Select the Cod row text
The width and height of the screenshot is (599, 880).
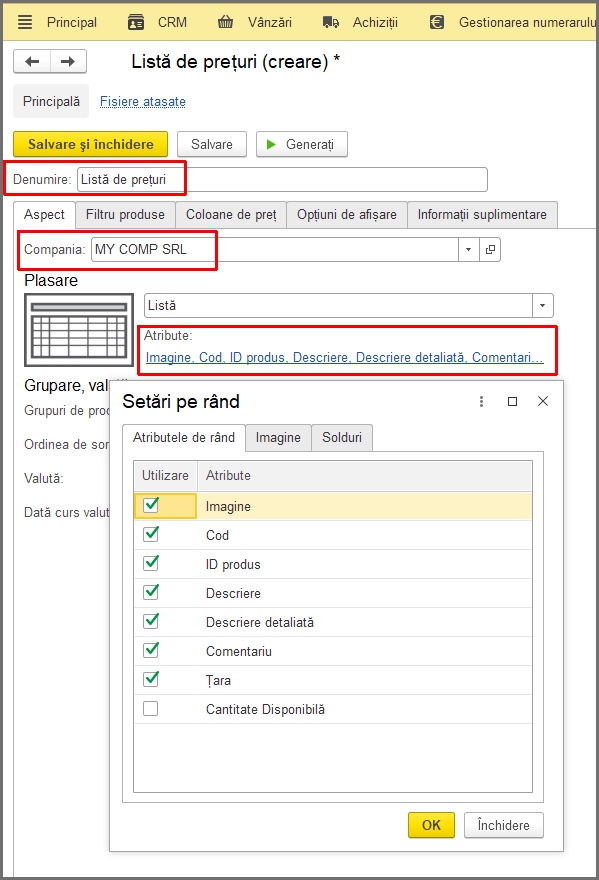coord(217,535)
